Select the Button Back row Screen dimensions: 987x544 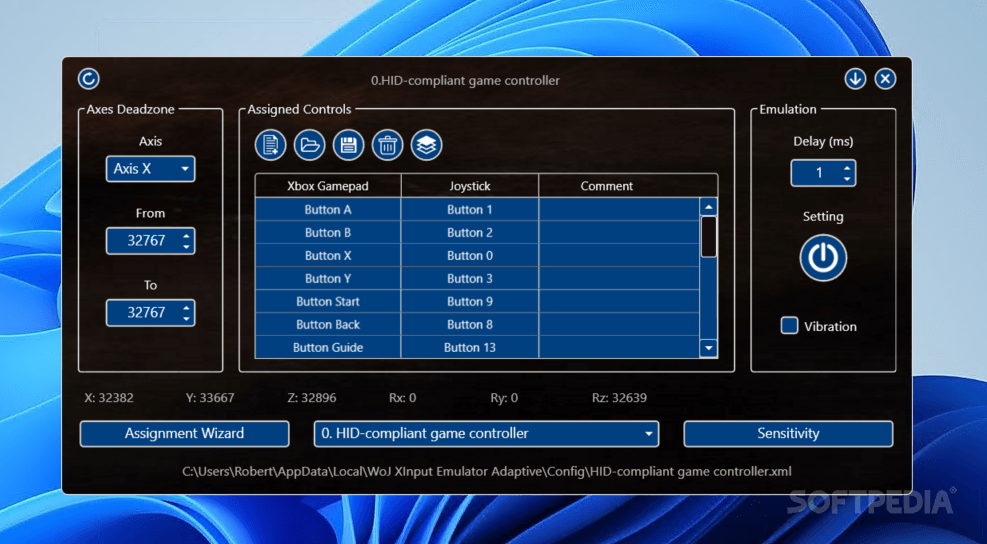477,324
